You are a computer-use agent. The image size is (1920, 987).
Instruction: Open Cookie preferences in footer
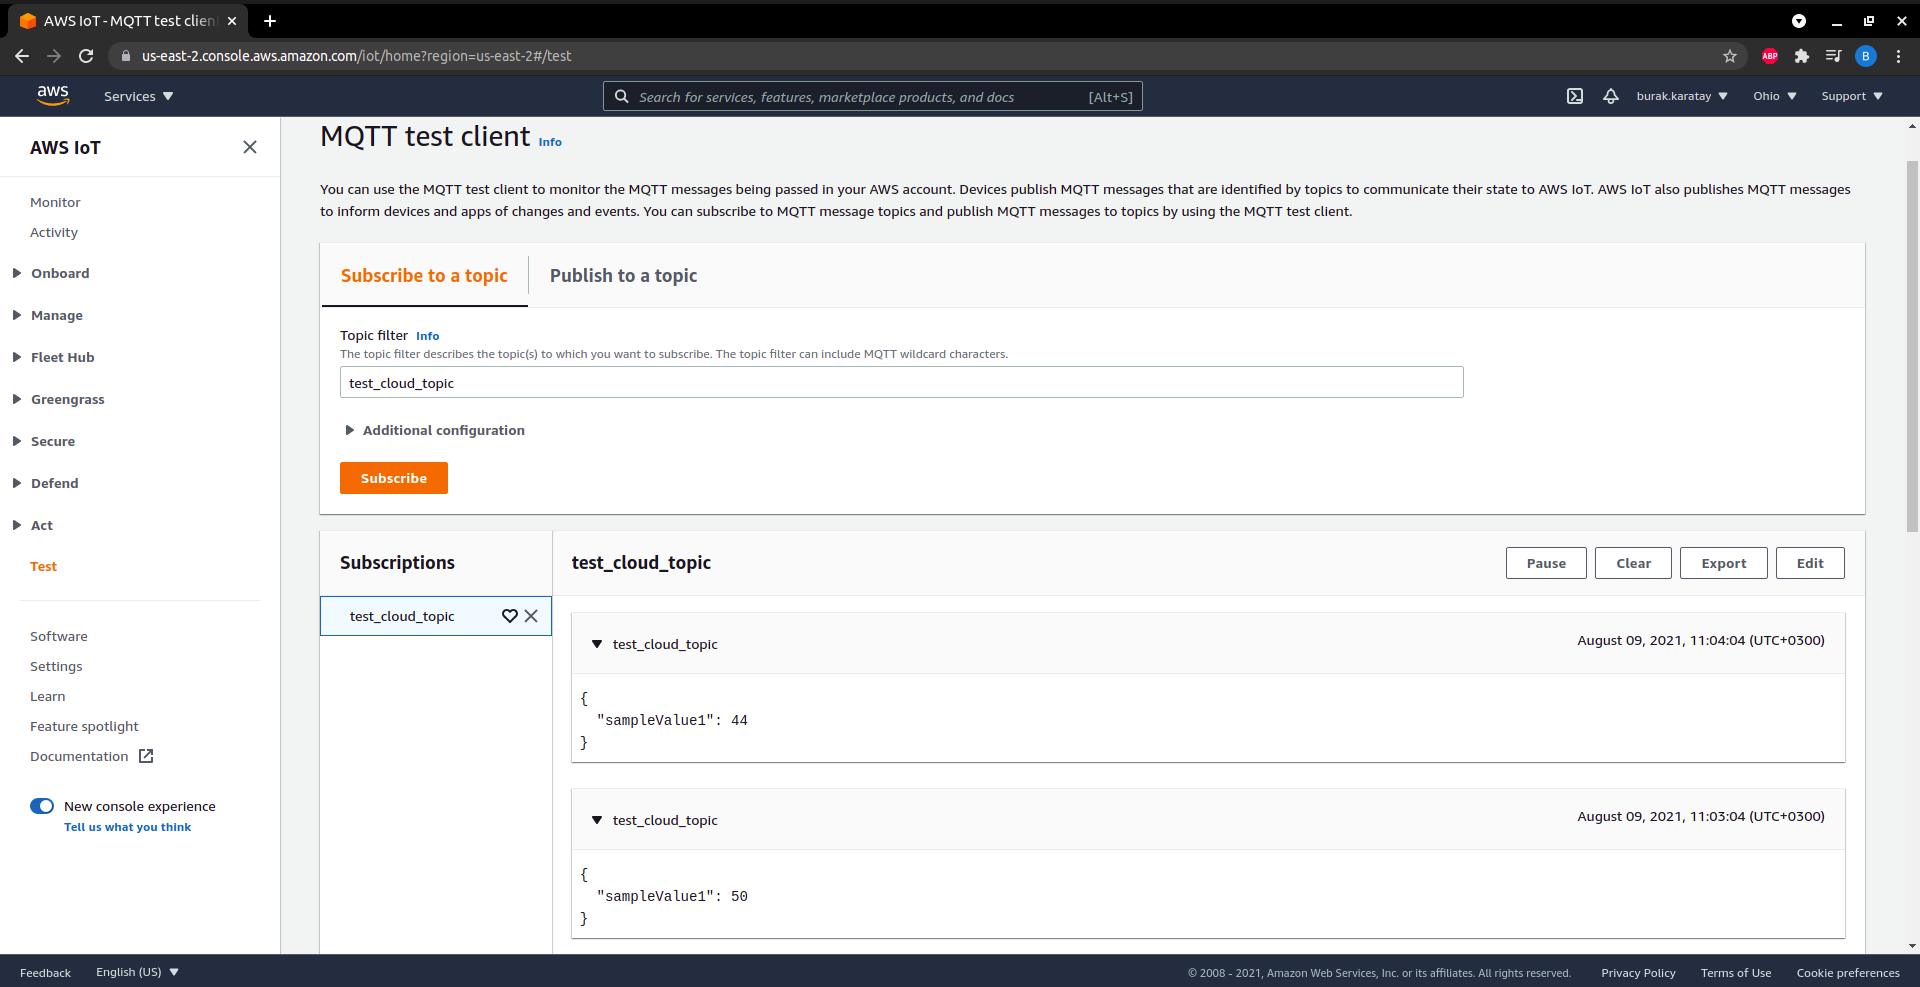point(1848,973)
